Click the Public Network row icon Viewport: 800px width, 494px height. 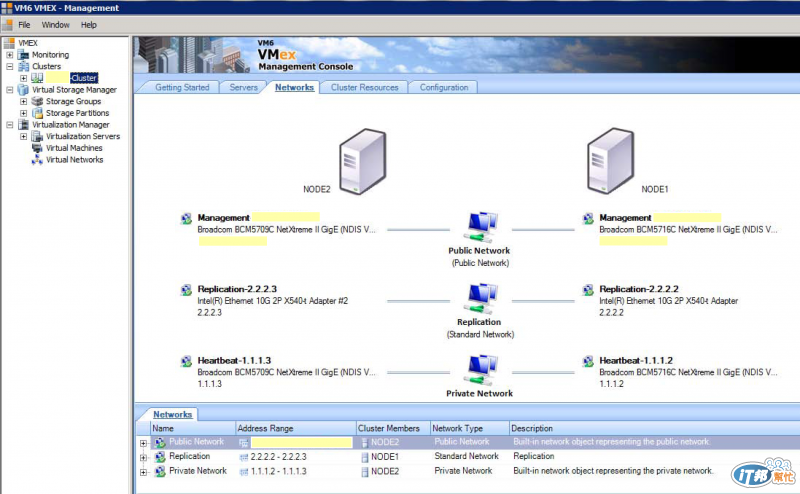coord(160,442)
